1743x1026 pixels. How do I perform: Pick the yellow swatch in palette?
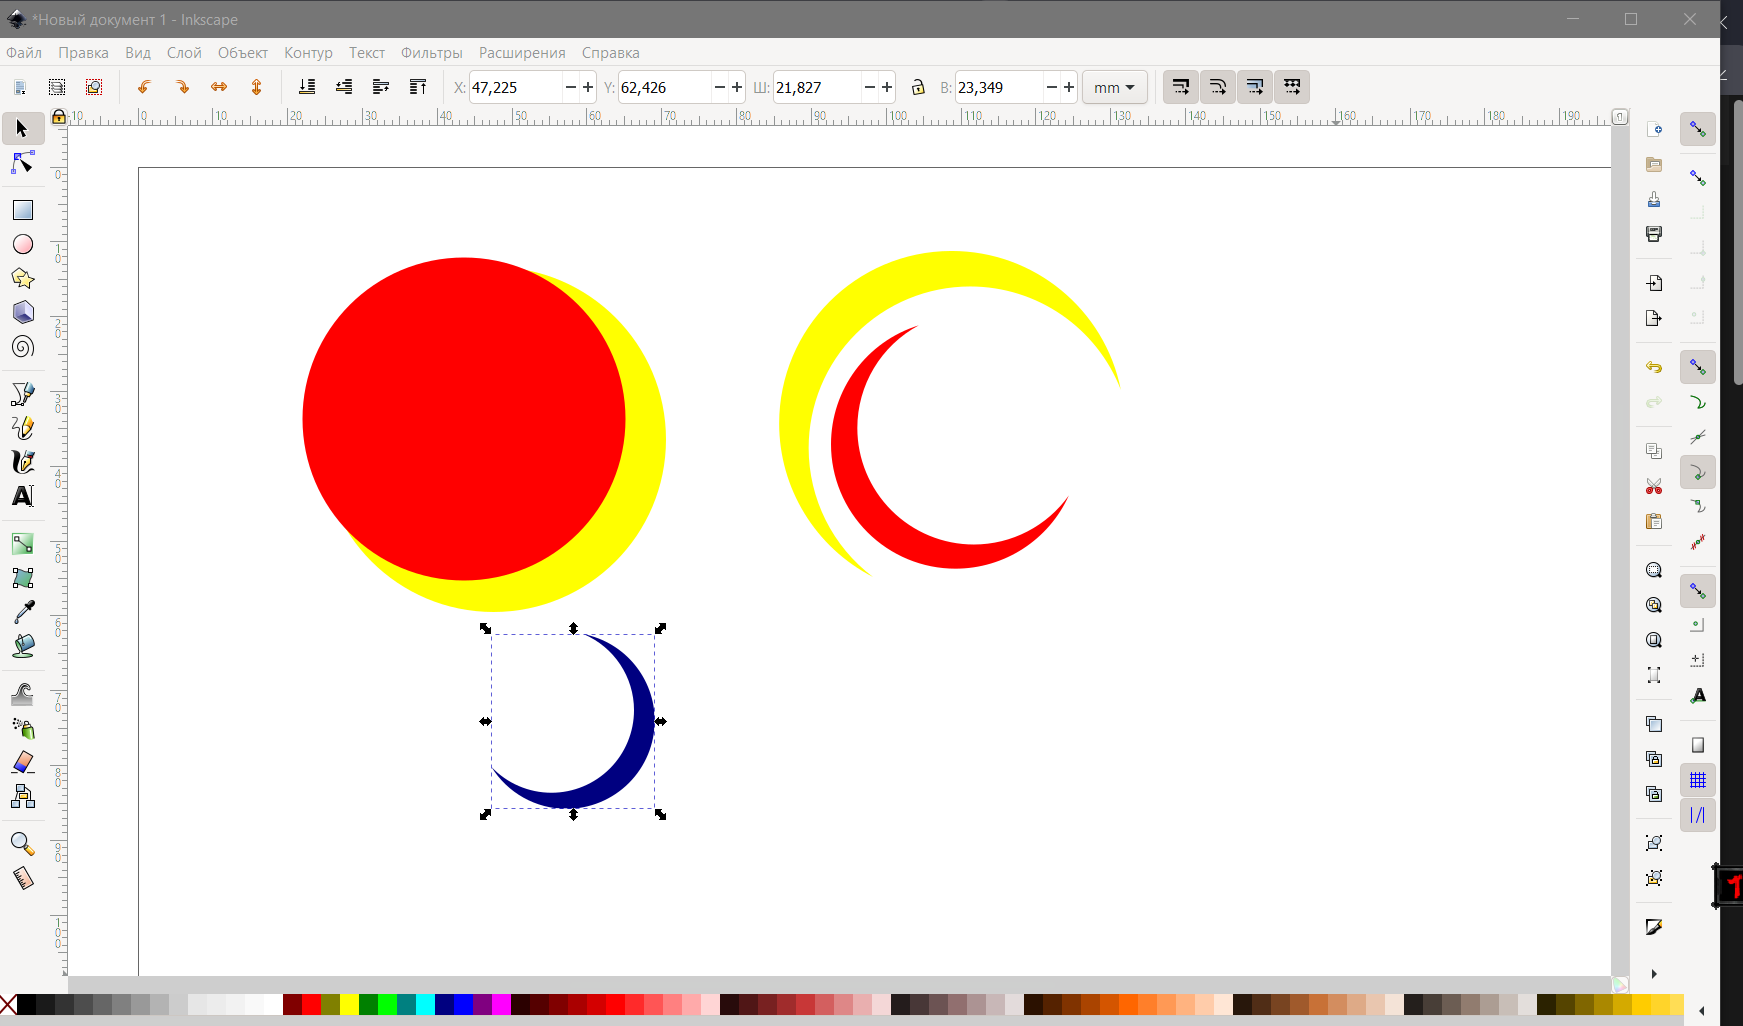349,1004
